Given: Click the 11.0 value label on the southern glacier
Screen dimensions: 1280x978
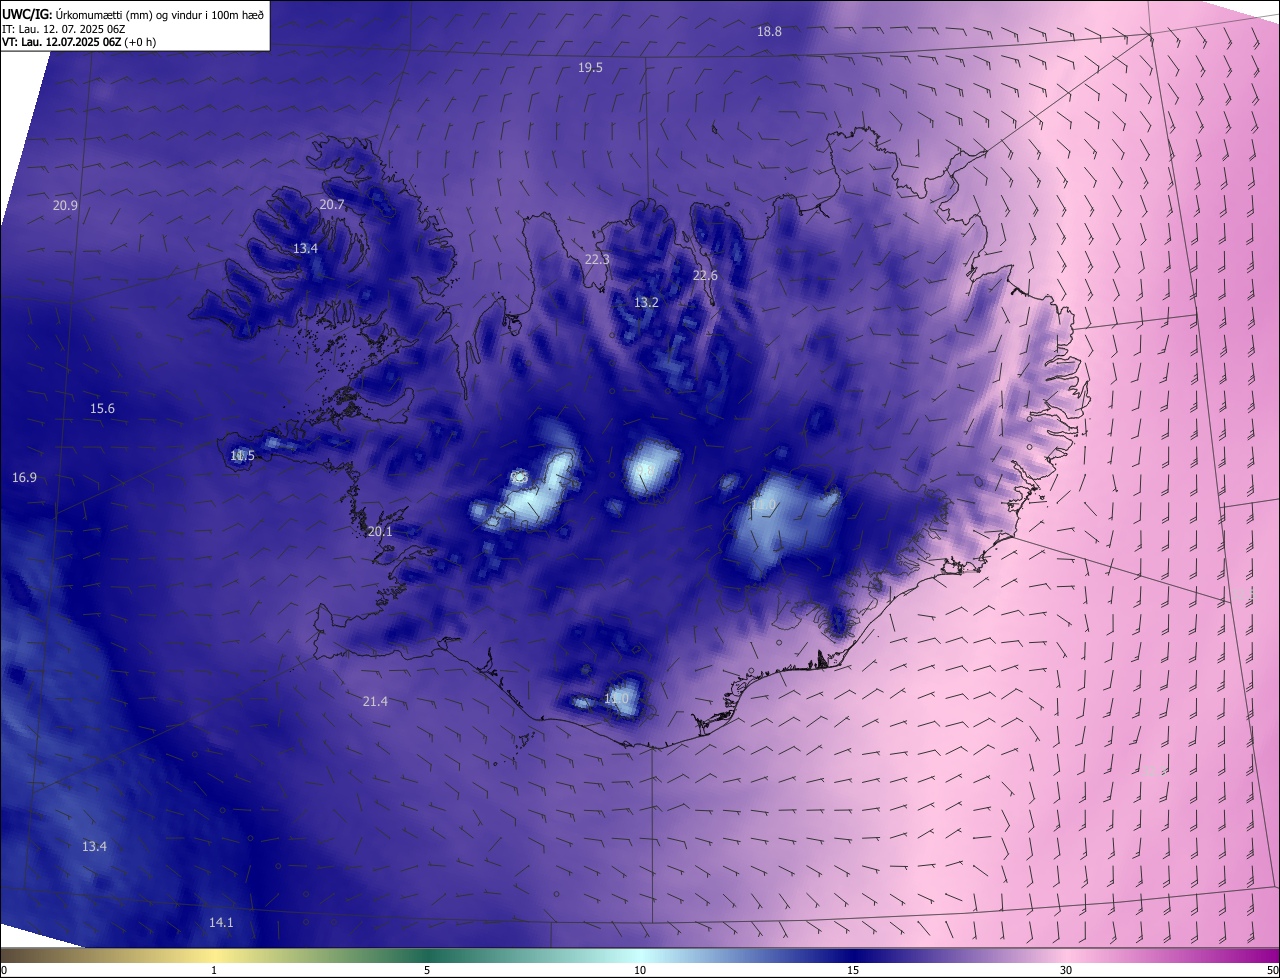Looking at the screenshot, I should [616, 699].
